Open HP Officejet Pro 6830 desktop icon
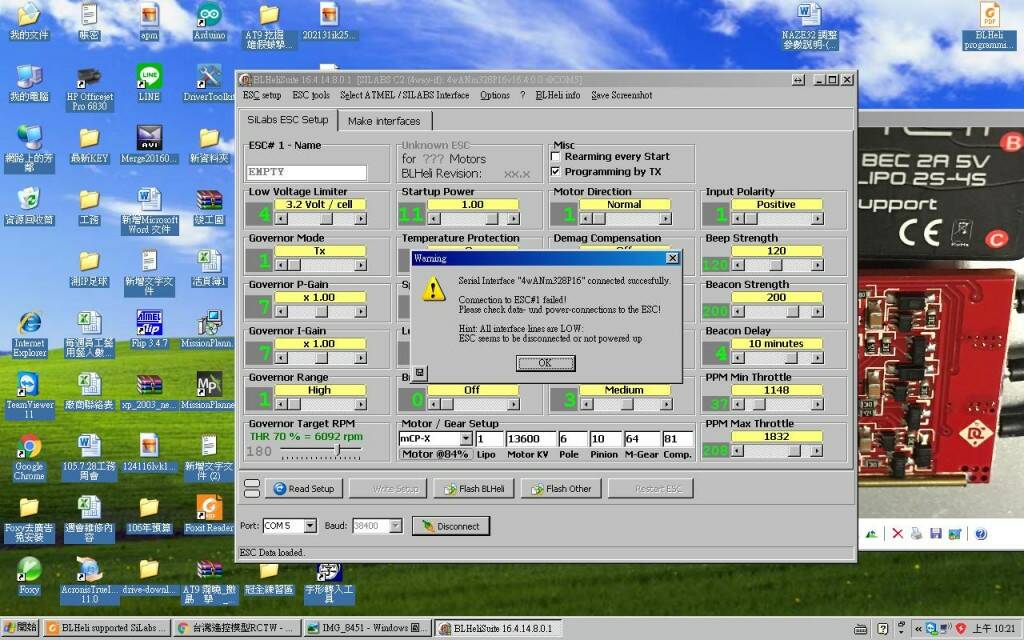Screen dimensions: 1024x640 (89, 88)
